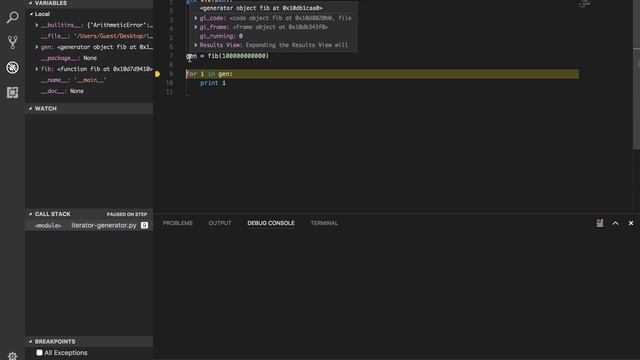Expand gi_code in the hover popup
This screenshot has height=360, width=640.
click(196, 18)
